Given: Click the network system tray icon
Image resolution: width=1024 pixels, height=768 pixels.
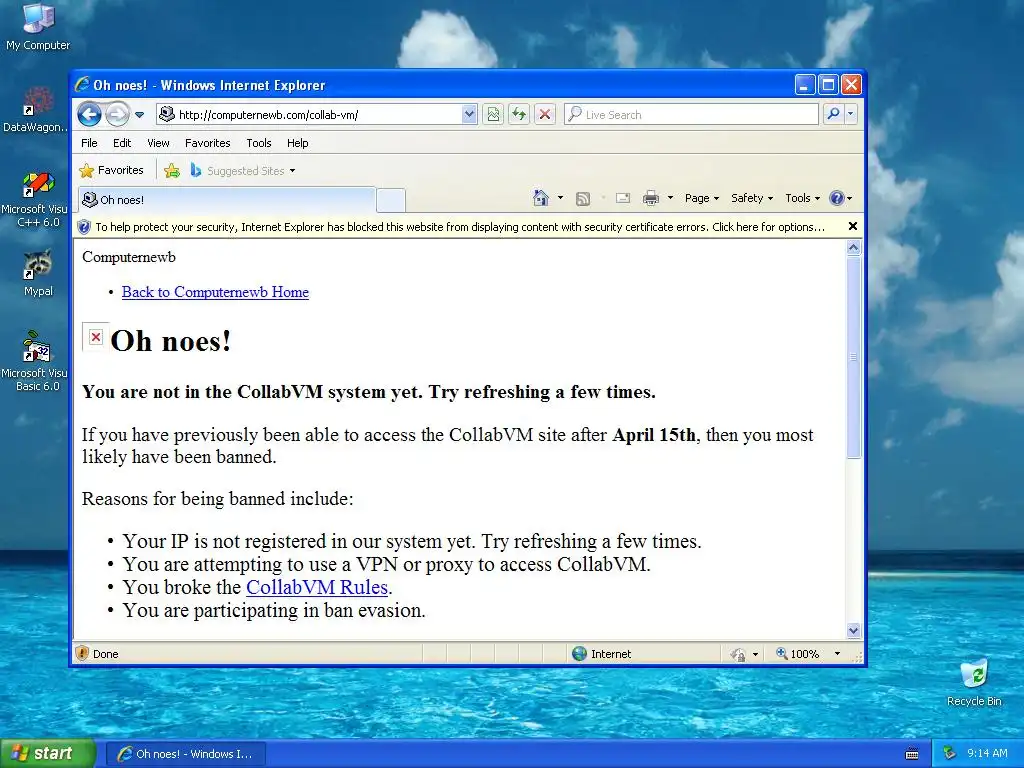Looking at the screenshot, I should [950, 754].
